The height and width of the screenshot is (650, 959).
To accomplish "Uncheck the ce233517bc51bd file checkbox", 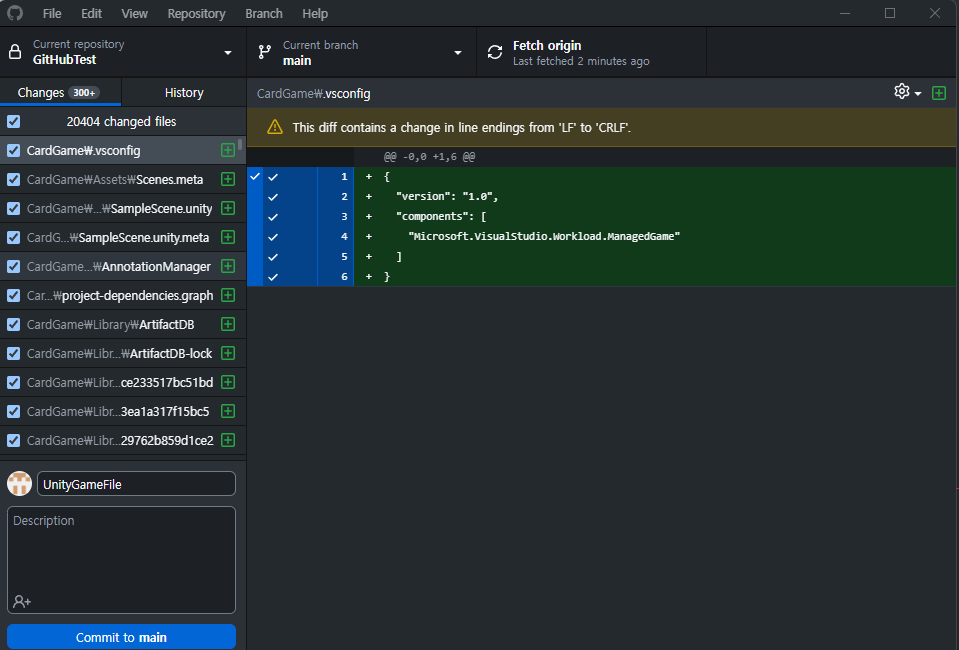I will pyautogui.click(x=13, y=382).
